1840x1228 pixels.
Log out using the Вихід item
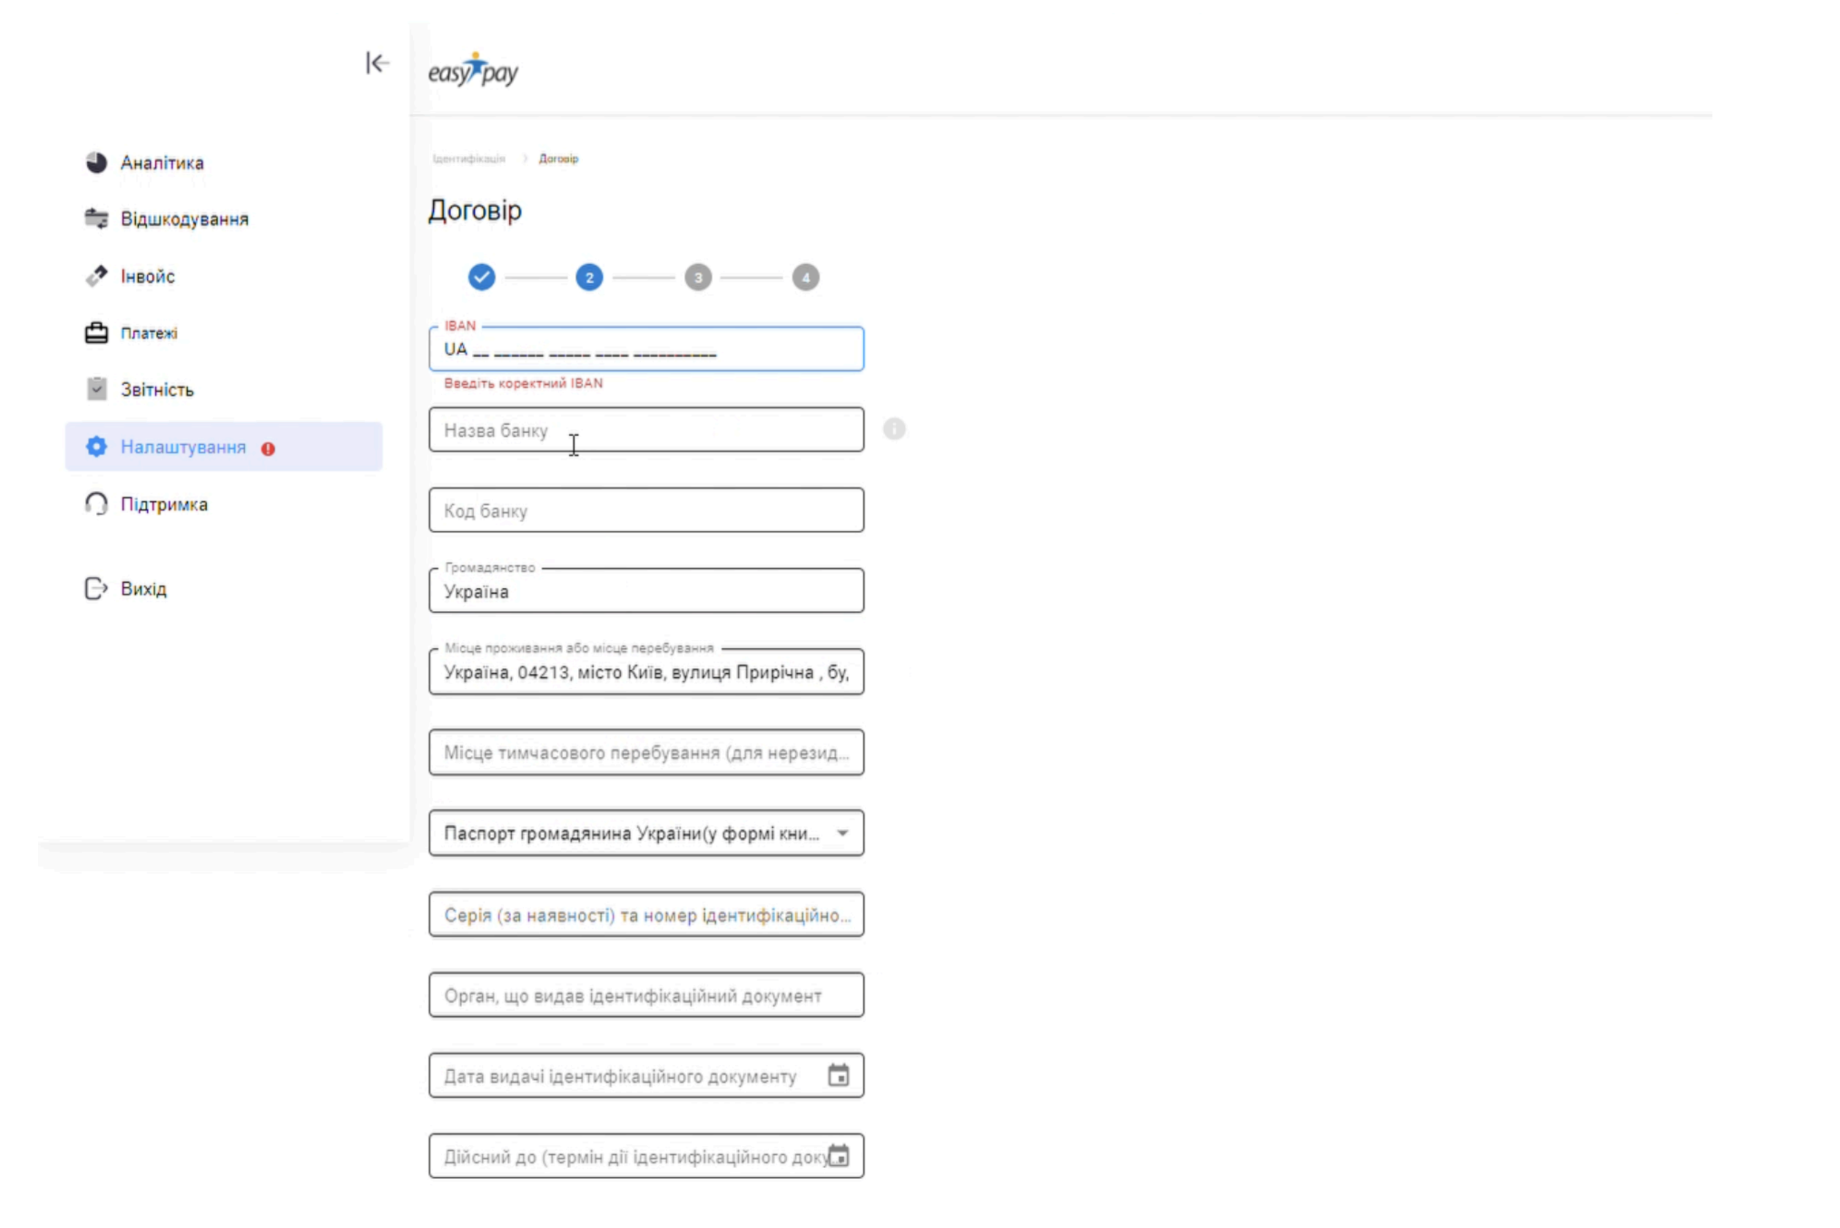[x=143, y=589]
